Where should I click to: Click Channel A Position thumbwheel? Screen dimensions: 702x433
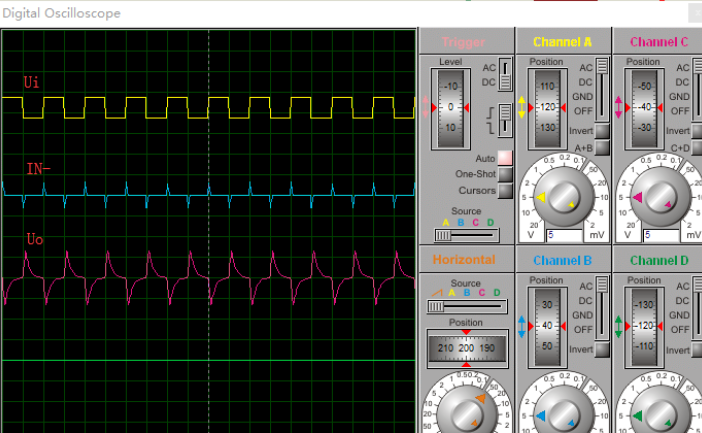click(546, 106)
